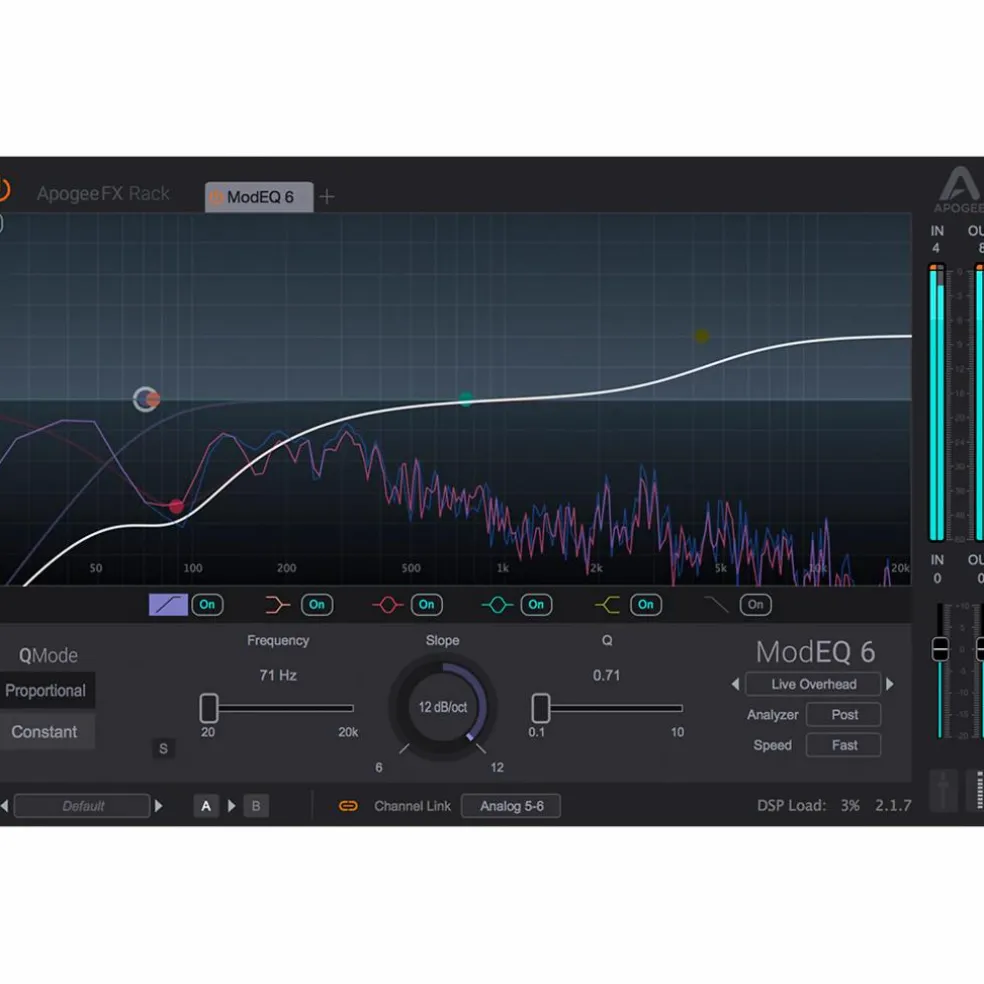Open the Speed Fast dropdown

[844, 746]
